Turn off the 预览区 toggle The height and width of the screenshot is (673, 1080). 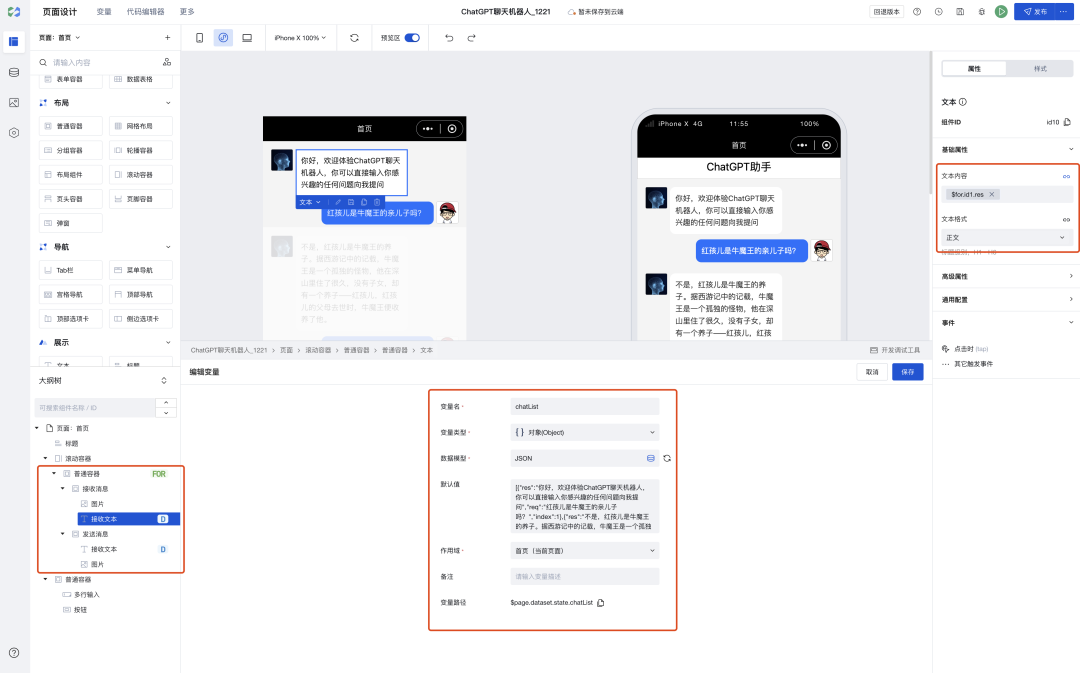[413, 37]
